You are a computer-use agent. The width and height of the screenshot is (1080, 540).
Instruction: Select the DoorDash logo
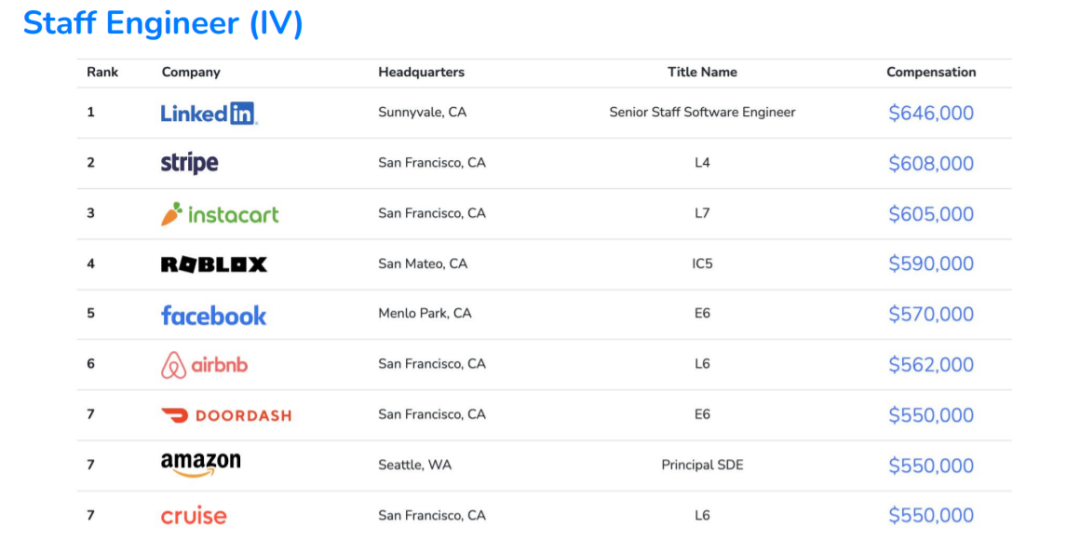click(226, 415)
